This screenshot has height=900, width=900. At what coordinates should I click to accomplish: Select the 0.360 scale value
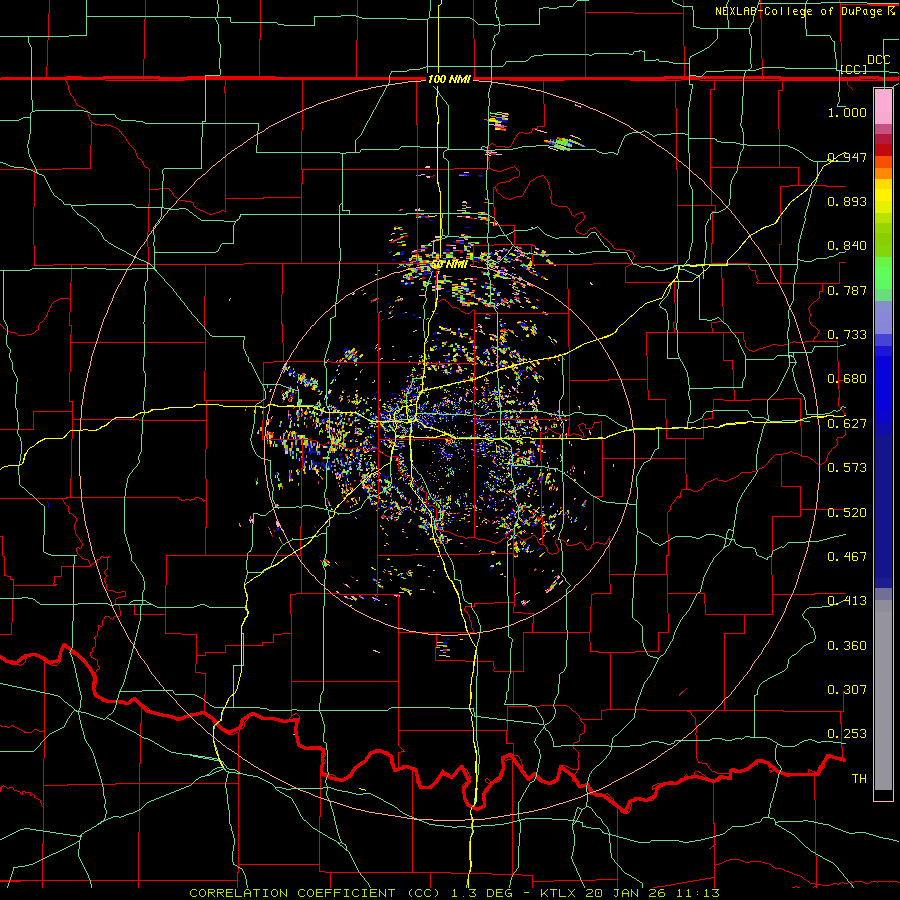pyautogui.click(x=847, y=646)
